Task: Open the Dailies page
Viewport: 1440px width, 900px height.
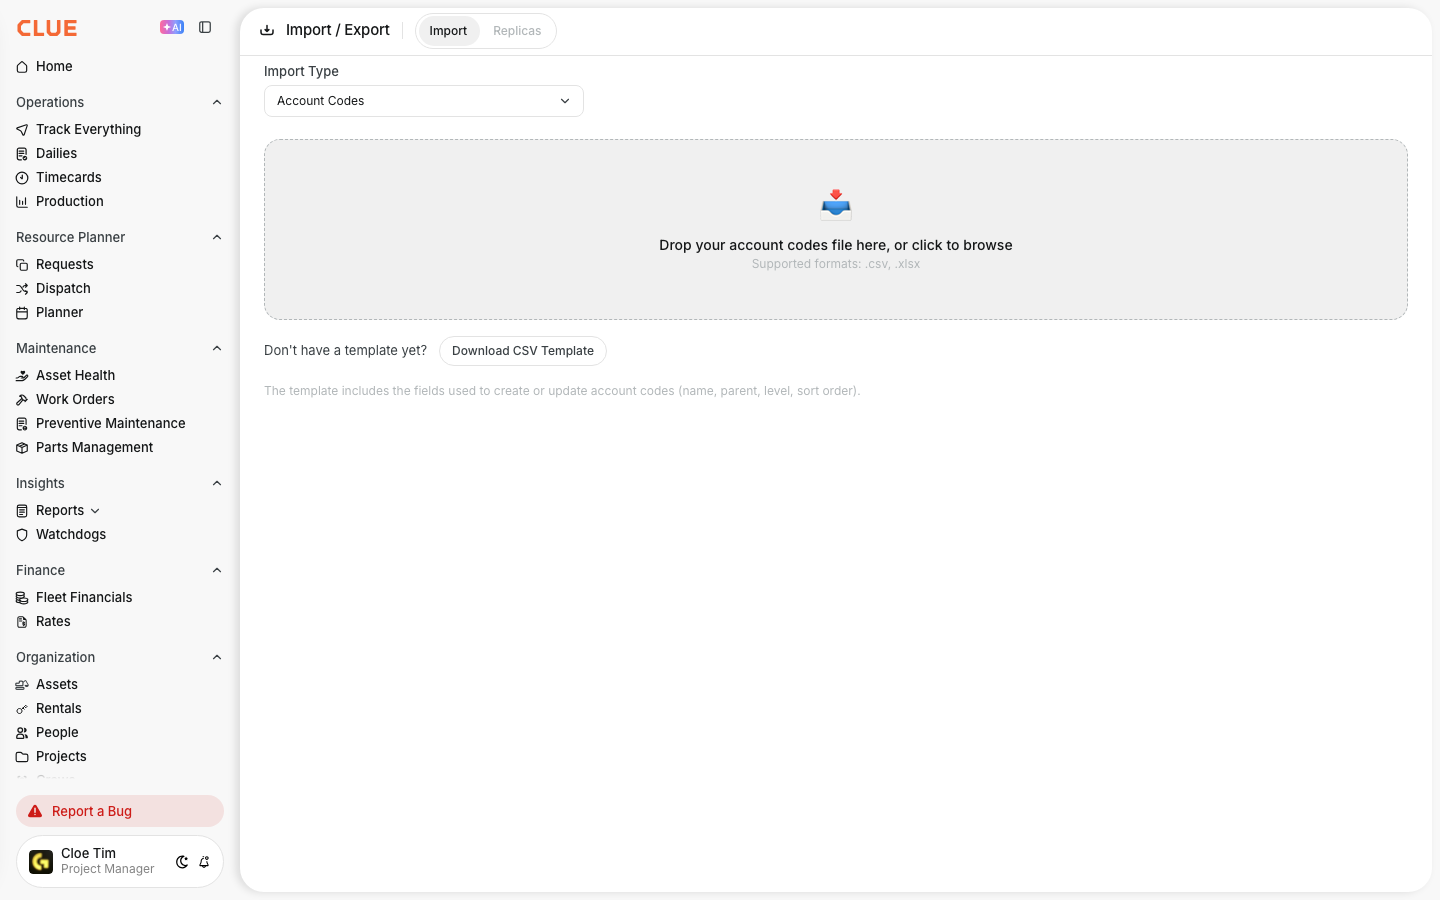Action: pos(56,153)
